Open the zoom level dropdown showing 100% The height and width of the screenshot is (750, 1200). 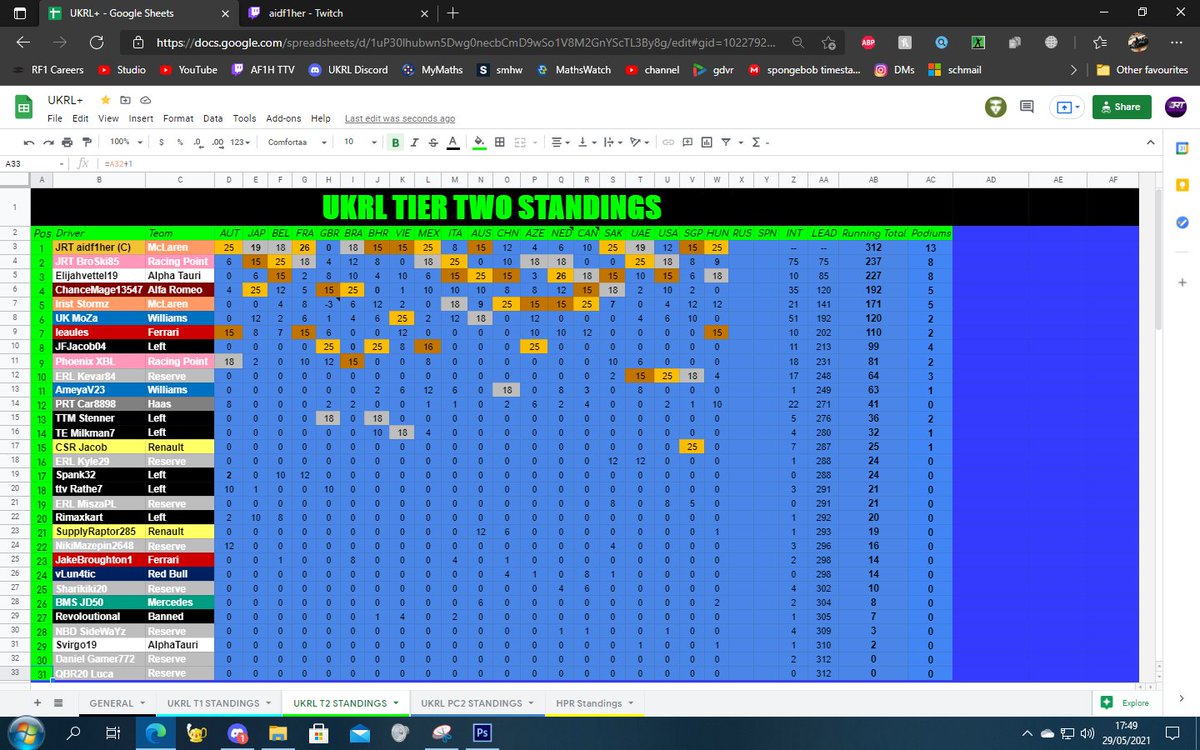124,142
